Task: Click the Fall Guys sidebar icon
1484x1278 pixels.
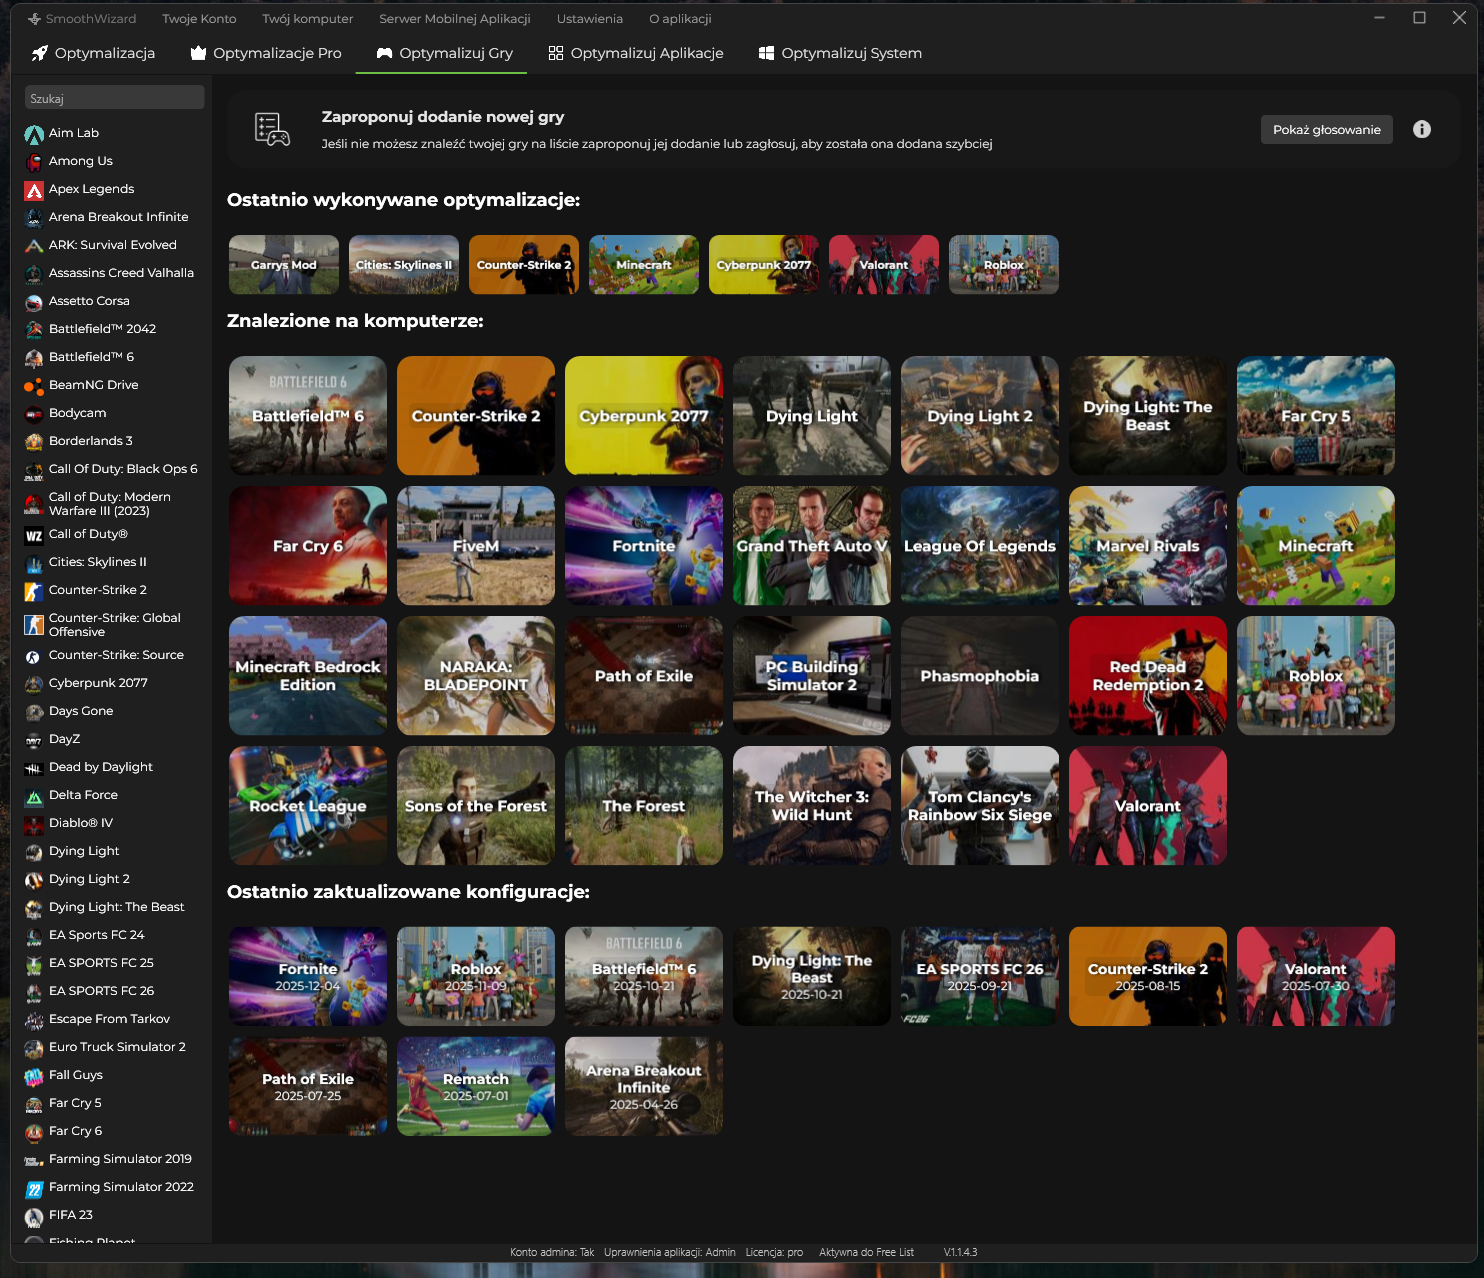Action: click(x=34, y=1077)
